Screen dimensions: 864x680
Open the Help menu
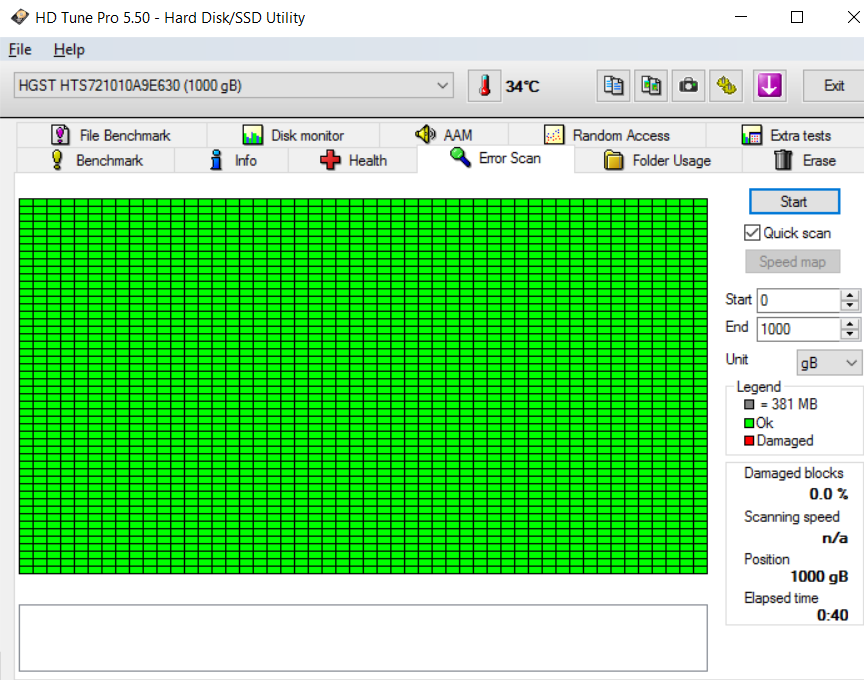point(69,50)
